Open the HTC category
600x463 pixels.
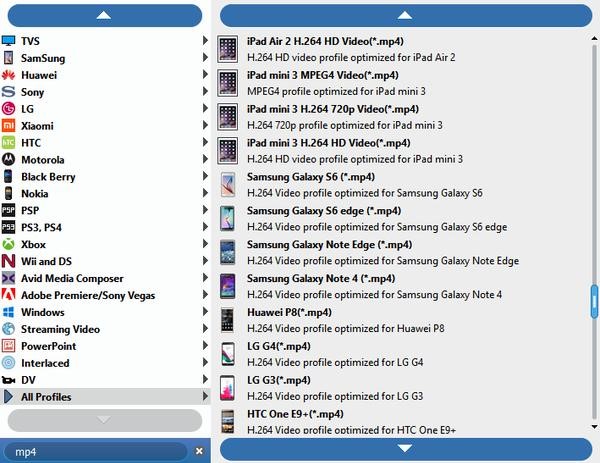(105, 143)
